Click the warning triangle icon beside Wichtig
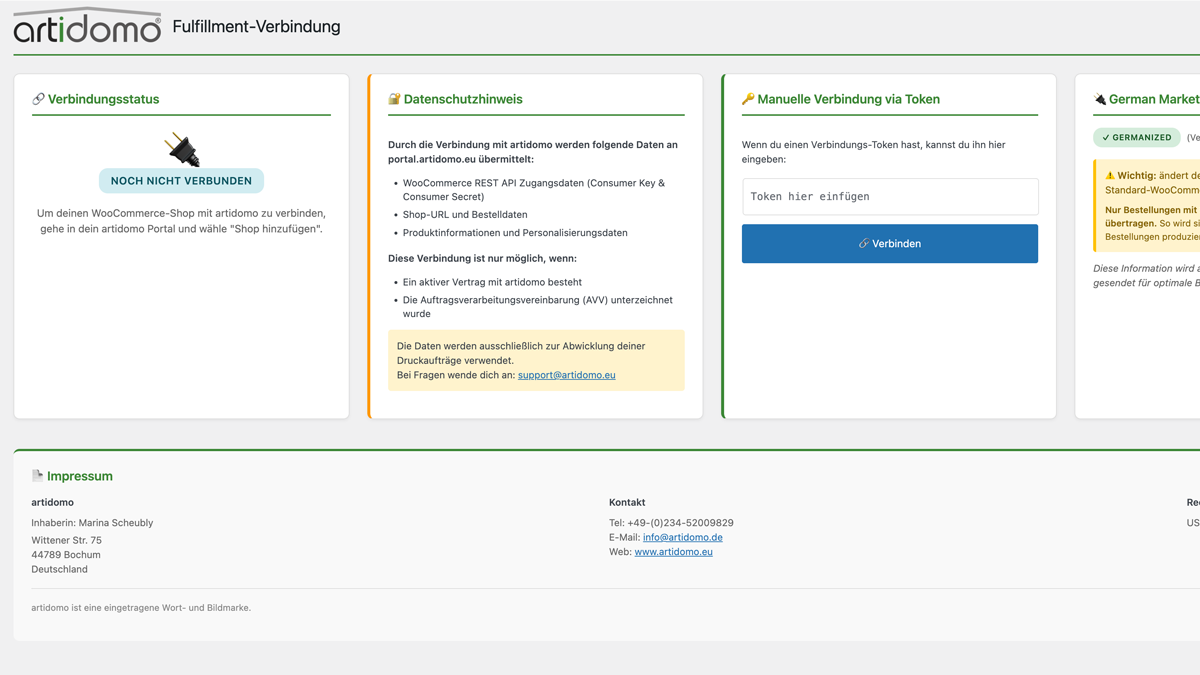1200x675 pixels. [1110, 175]
